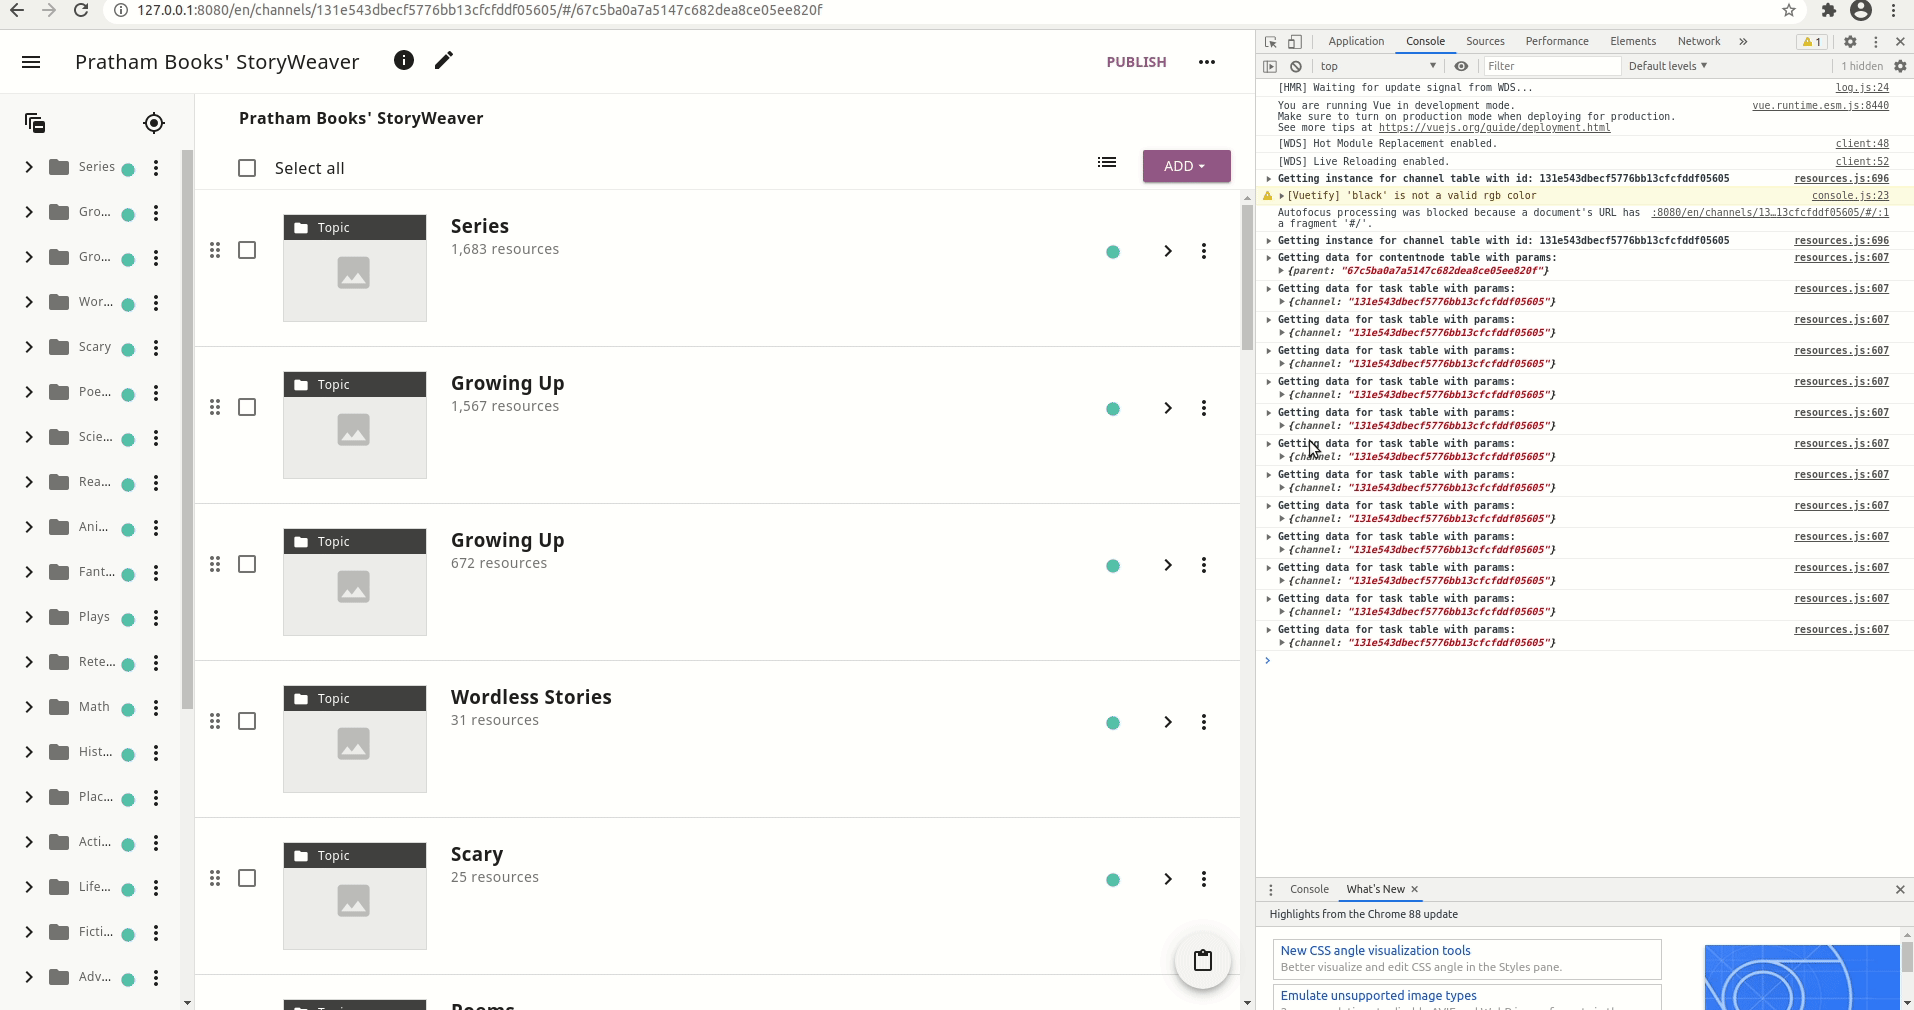Collapse all tree folders icon

pyautogui.click(x=35, y=123)
